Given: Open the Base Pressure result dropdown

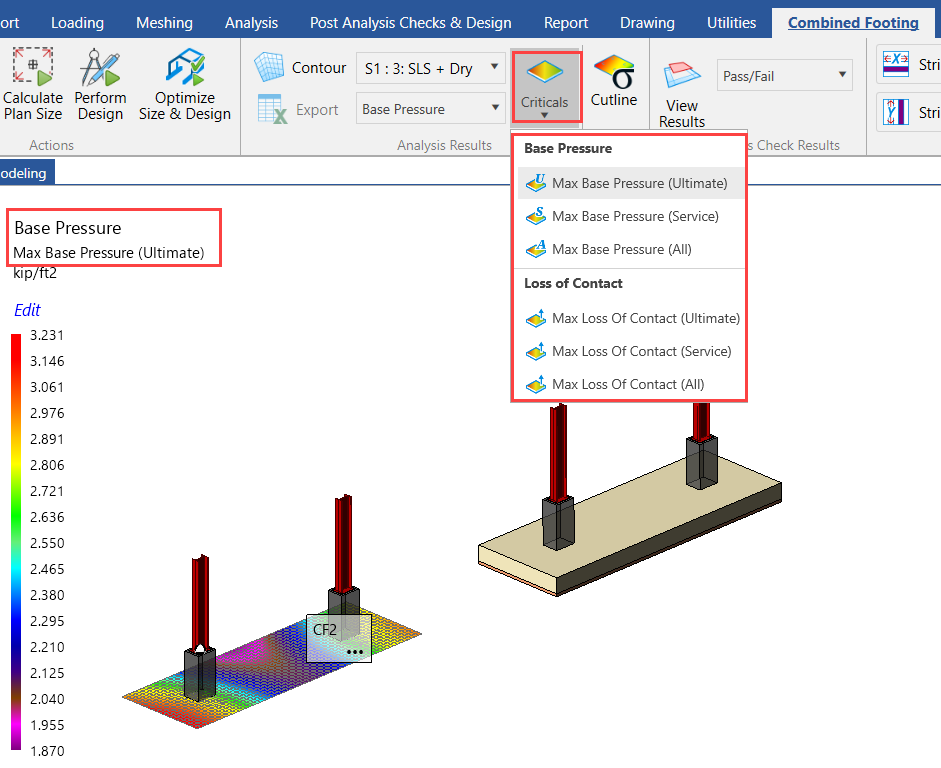Looking at the screenshot, I should 431,109.
